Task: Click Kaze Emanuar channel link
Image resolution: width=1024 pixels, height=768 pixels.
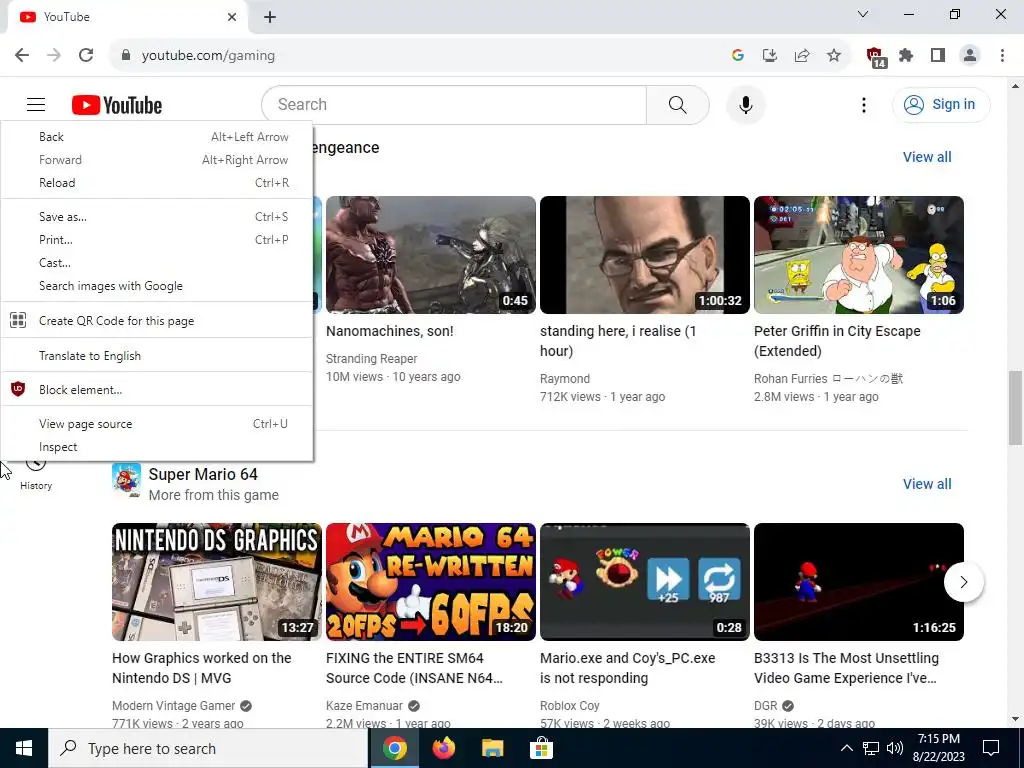Action: 364,706
